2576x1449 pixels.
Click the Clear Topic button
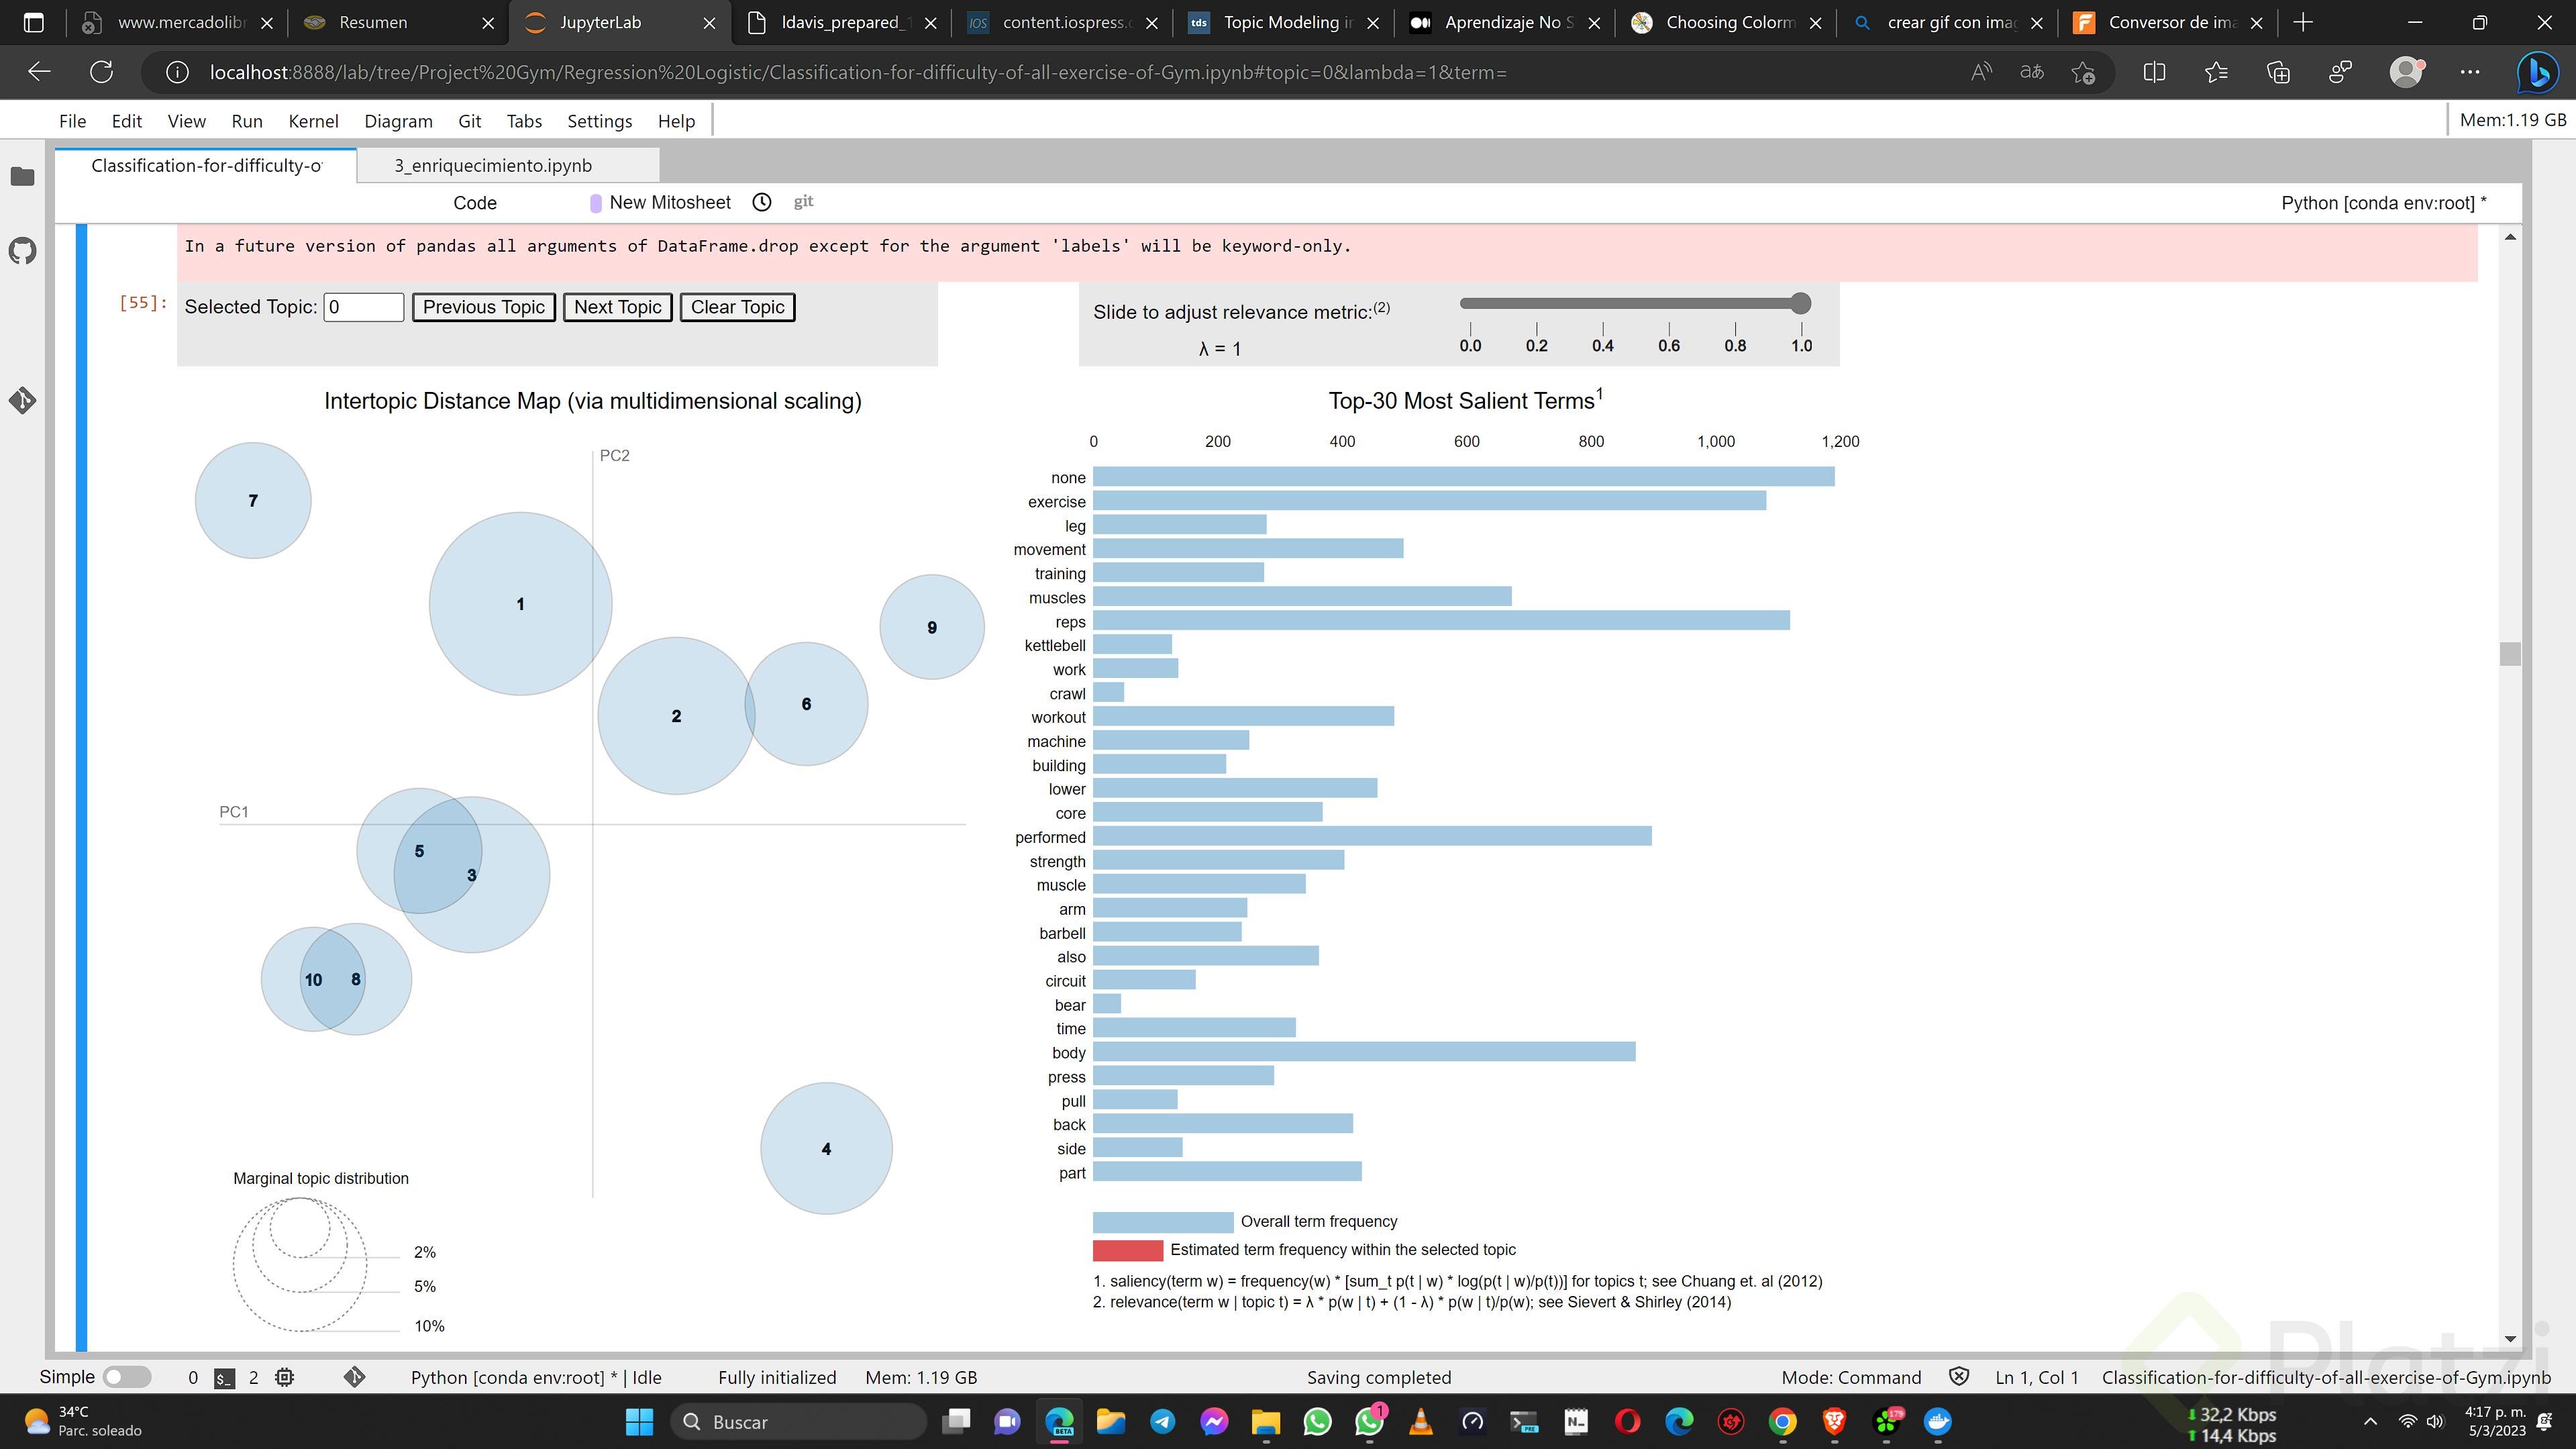point(737,307)
